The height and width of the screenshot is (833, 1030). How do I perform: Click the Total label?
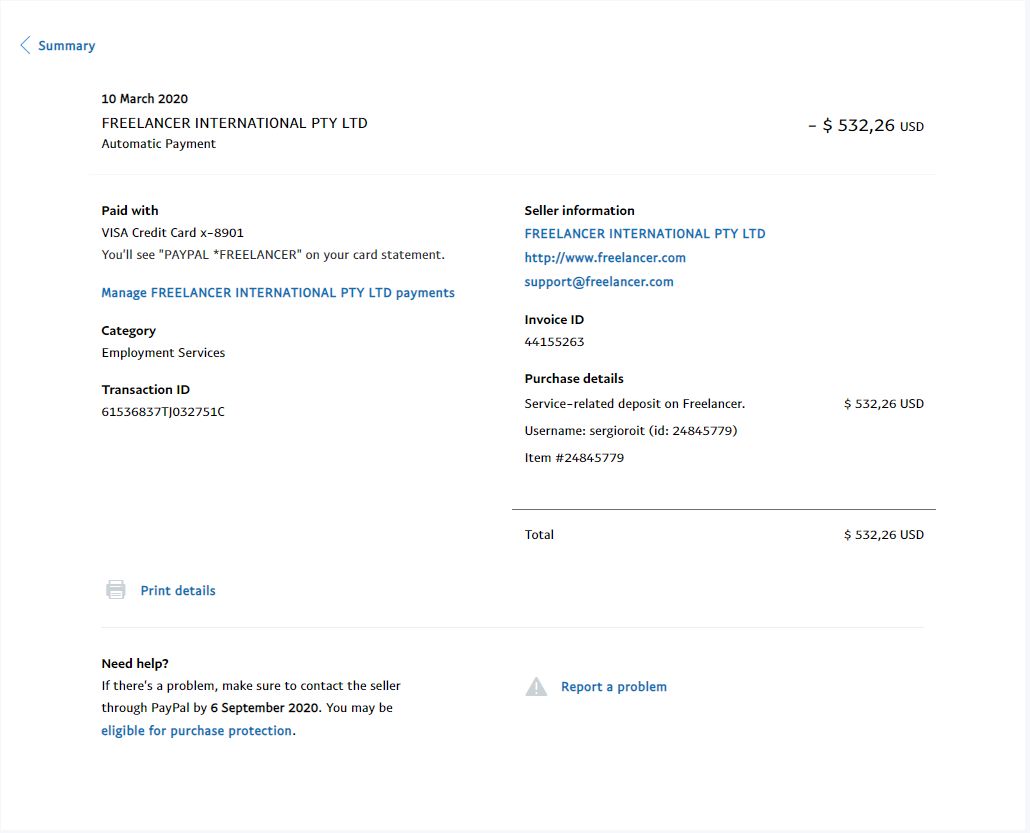tap(539, 535)
